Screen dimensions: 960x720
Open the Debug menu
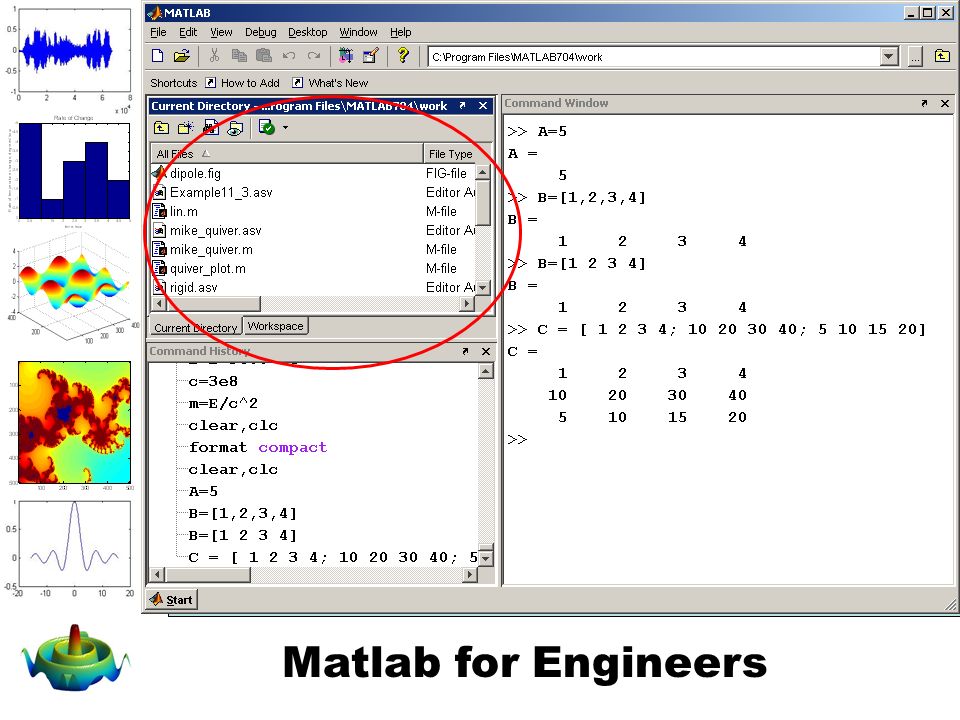(261, 32)
